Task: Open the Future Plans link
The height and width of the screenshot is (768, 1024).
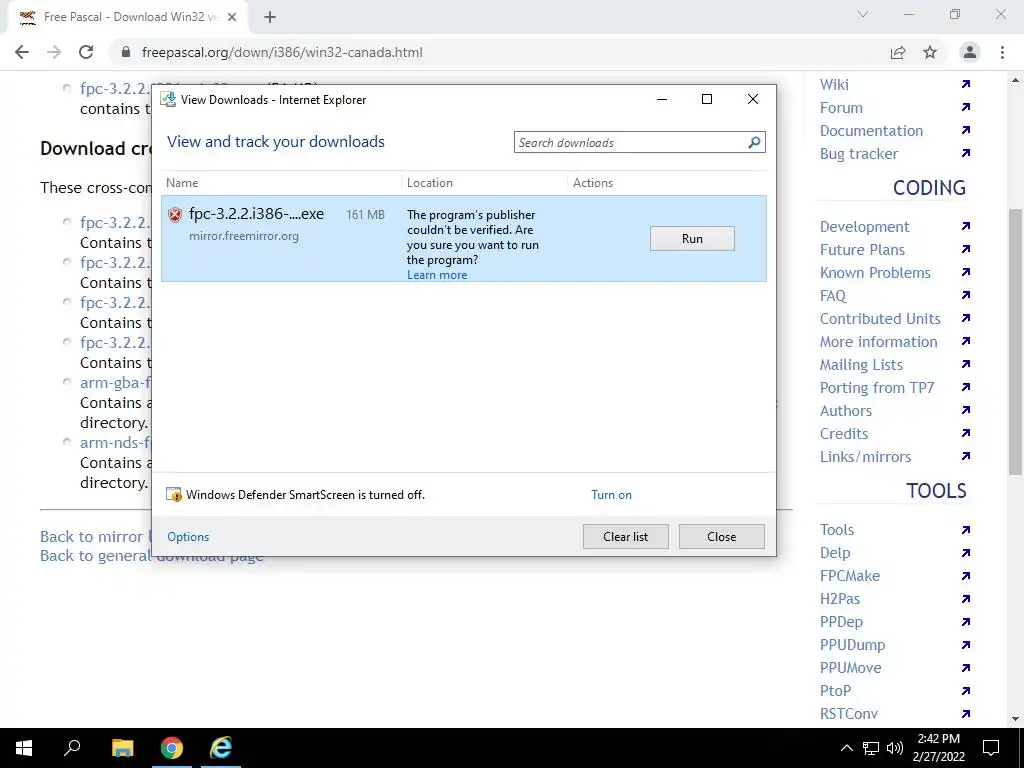Action: (x=862, y=249)
